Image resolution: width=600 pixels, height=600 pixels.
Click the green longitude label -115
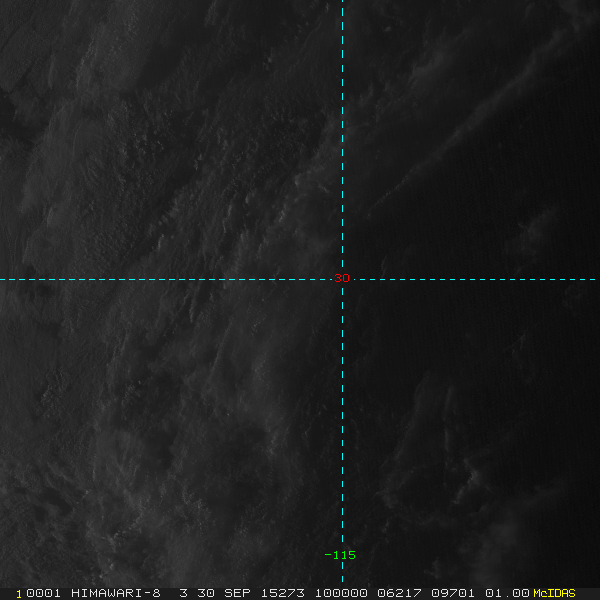[x=340, y=555]
